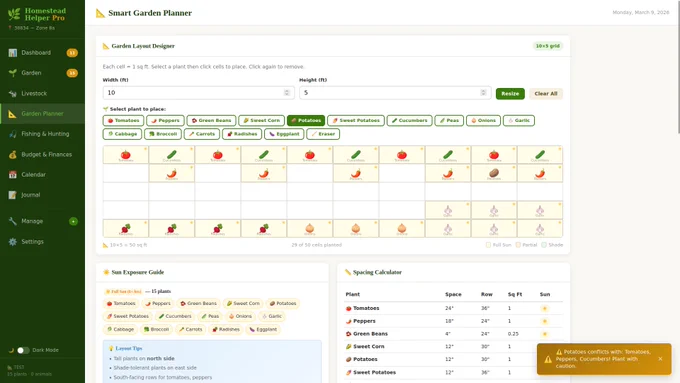Click the Homestead Helper Pro logo
Screen dimensions: 680x383
pyautogui.click(x=37, y=14)
